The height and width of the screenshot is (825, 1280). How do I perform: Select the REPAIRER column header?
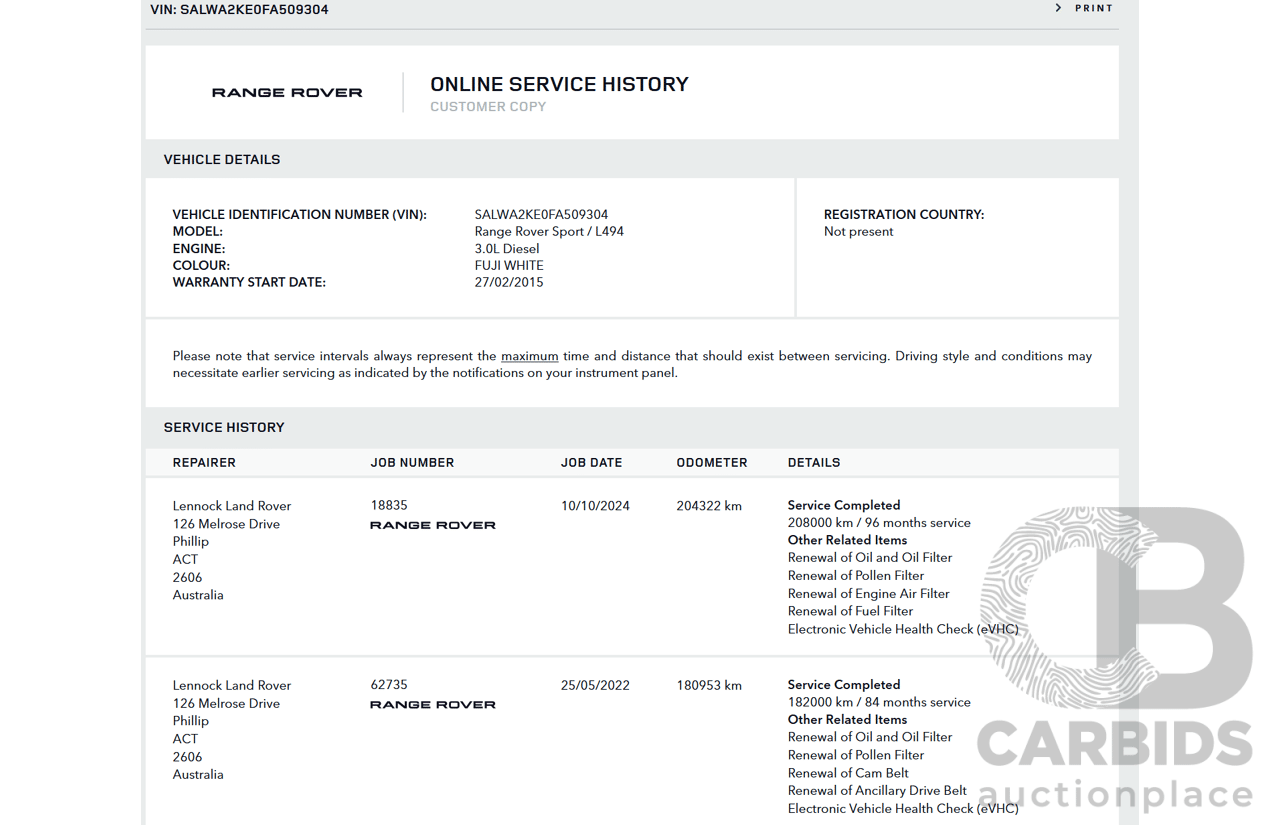pos(204,463)
